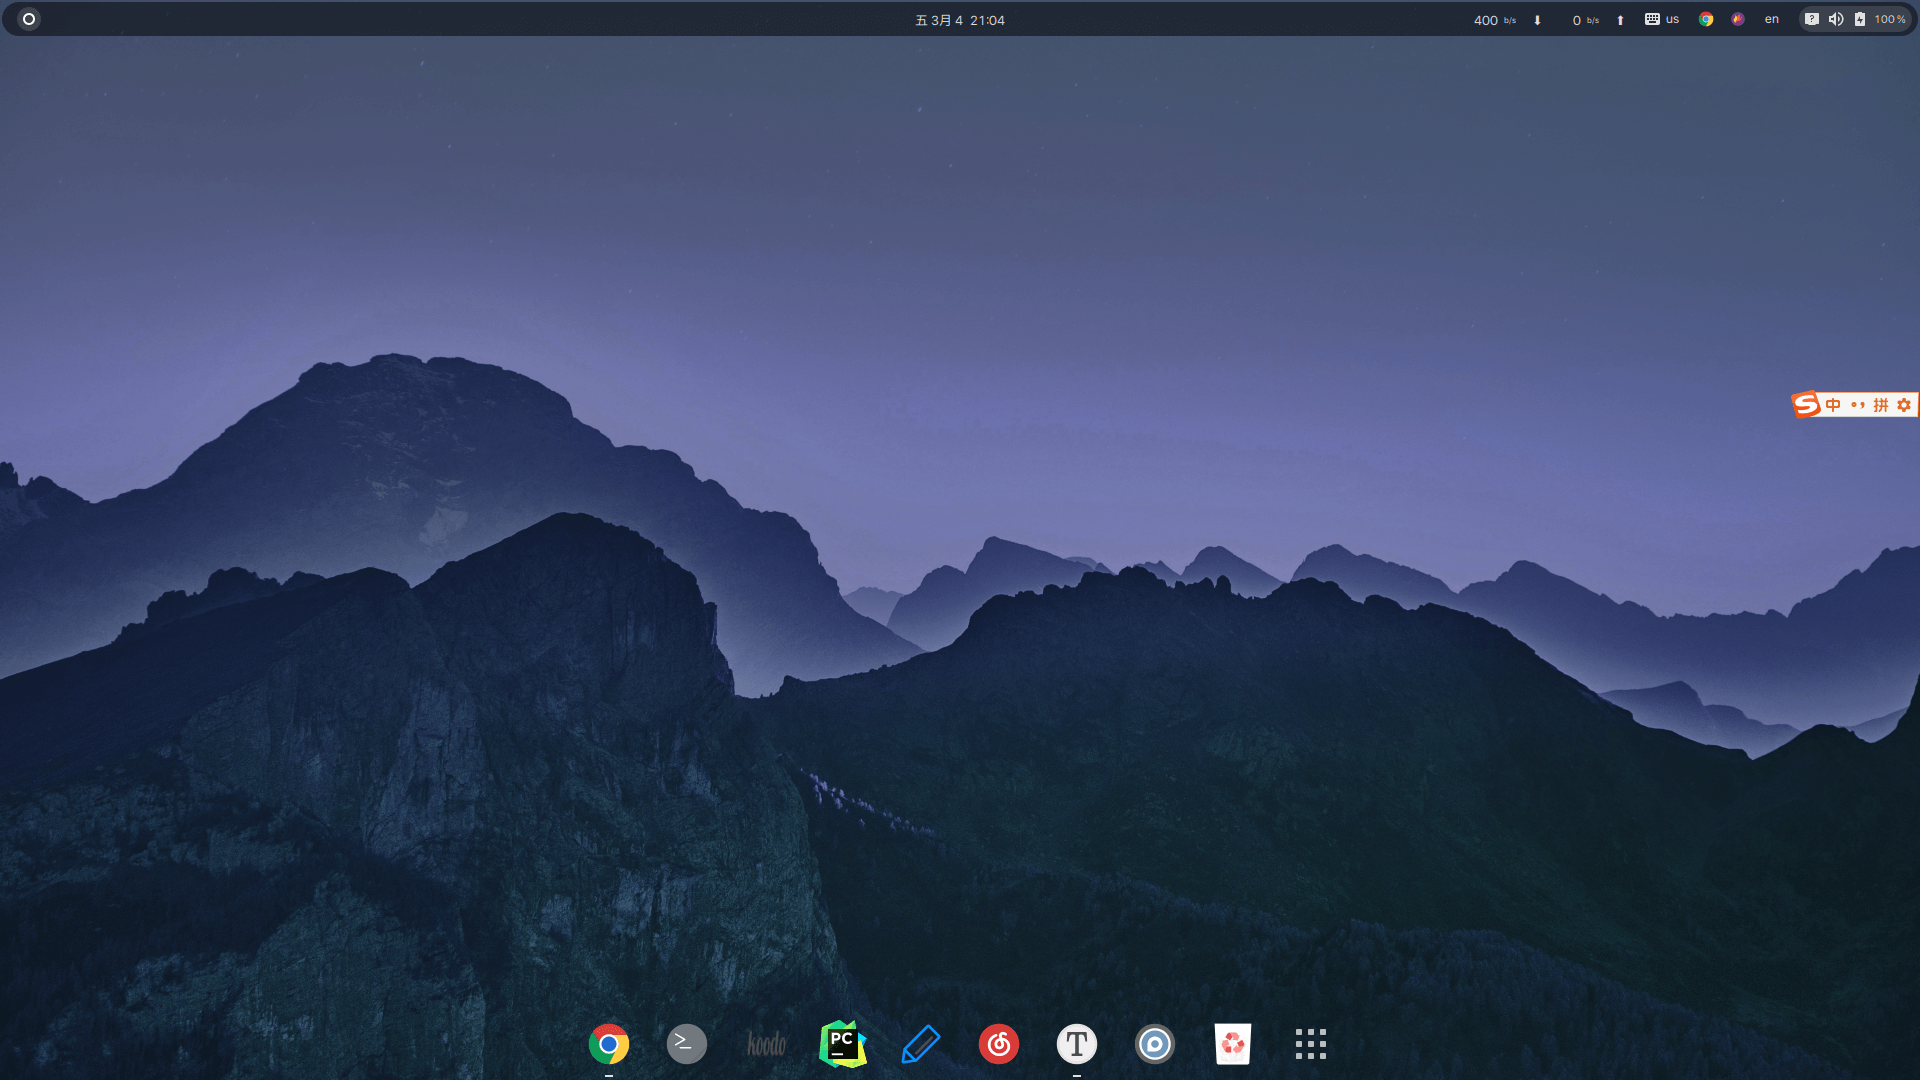Open the Activities overview circle button
Screen dimensions: 1920x1080
[x=29, y=19]
